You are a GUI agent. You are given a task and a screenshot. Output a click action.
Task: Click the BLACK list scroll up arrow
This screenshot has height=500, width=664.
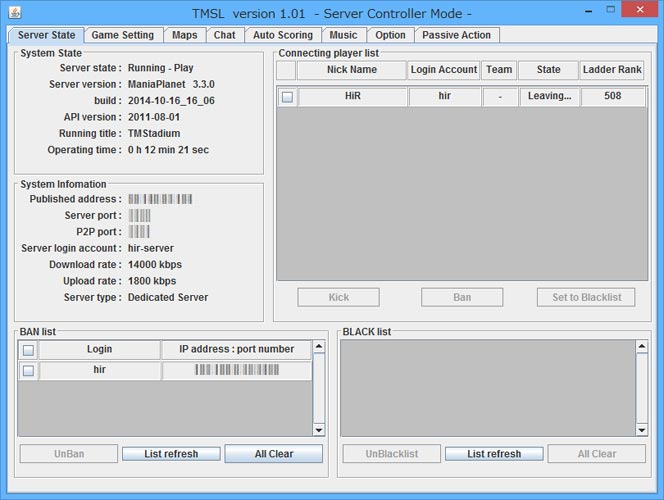click(x=641, y=348)
